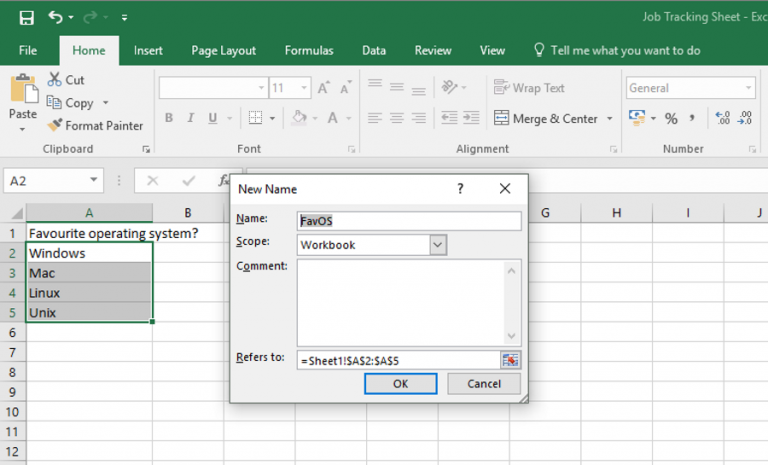
Task: Expand the Paste options arrow
Action: click(23, 129)
